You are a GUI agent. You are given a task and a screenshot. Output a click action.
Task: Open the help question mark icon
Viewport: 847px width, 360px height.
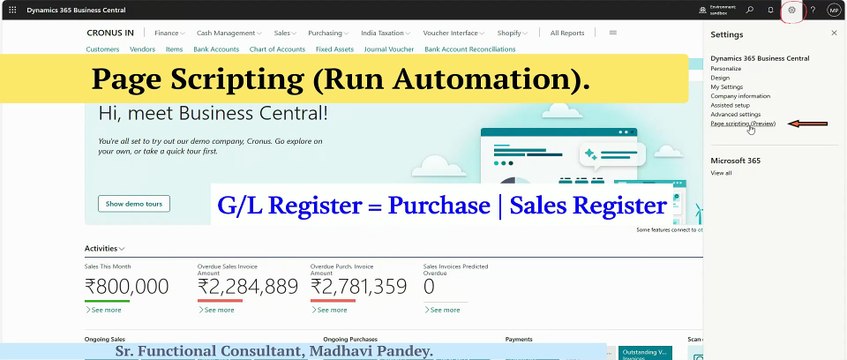[x=812, y=10]
